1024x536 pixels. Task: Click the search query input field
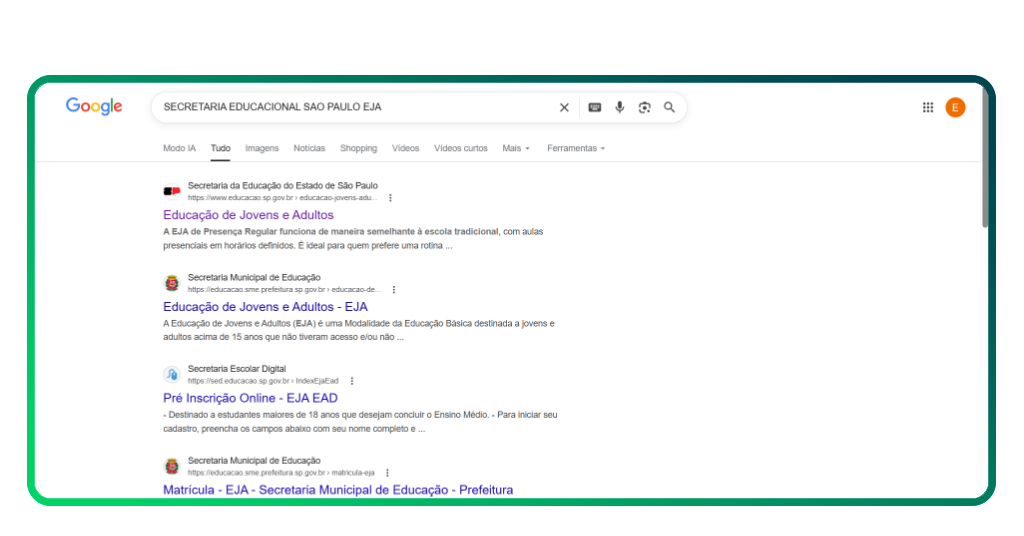(x=350, y=107)
